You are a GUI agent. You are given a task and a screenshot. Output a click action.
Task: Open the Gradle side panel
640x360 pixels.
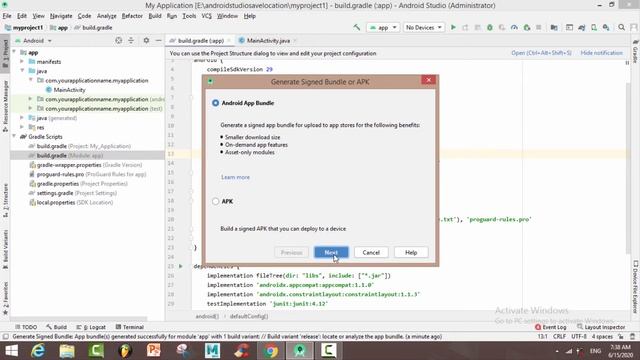[636, 51]
